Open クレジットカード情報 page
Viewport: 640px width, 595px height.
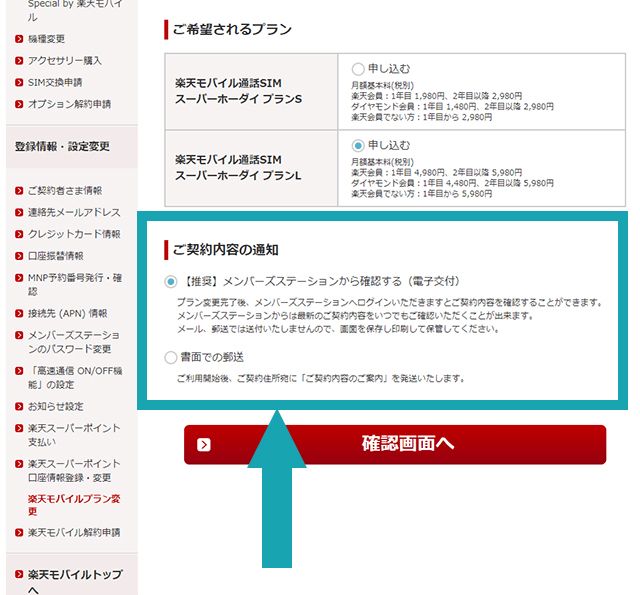[74, 234]
